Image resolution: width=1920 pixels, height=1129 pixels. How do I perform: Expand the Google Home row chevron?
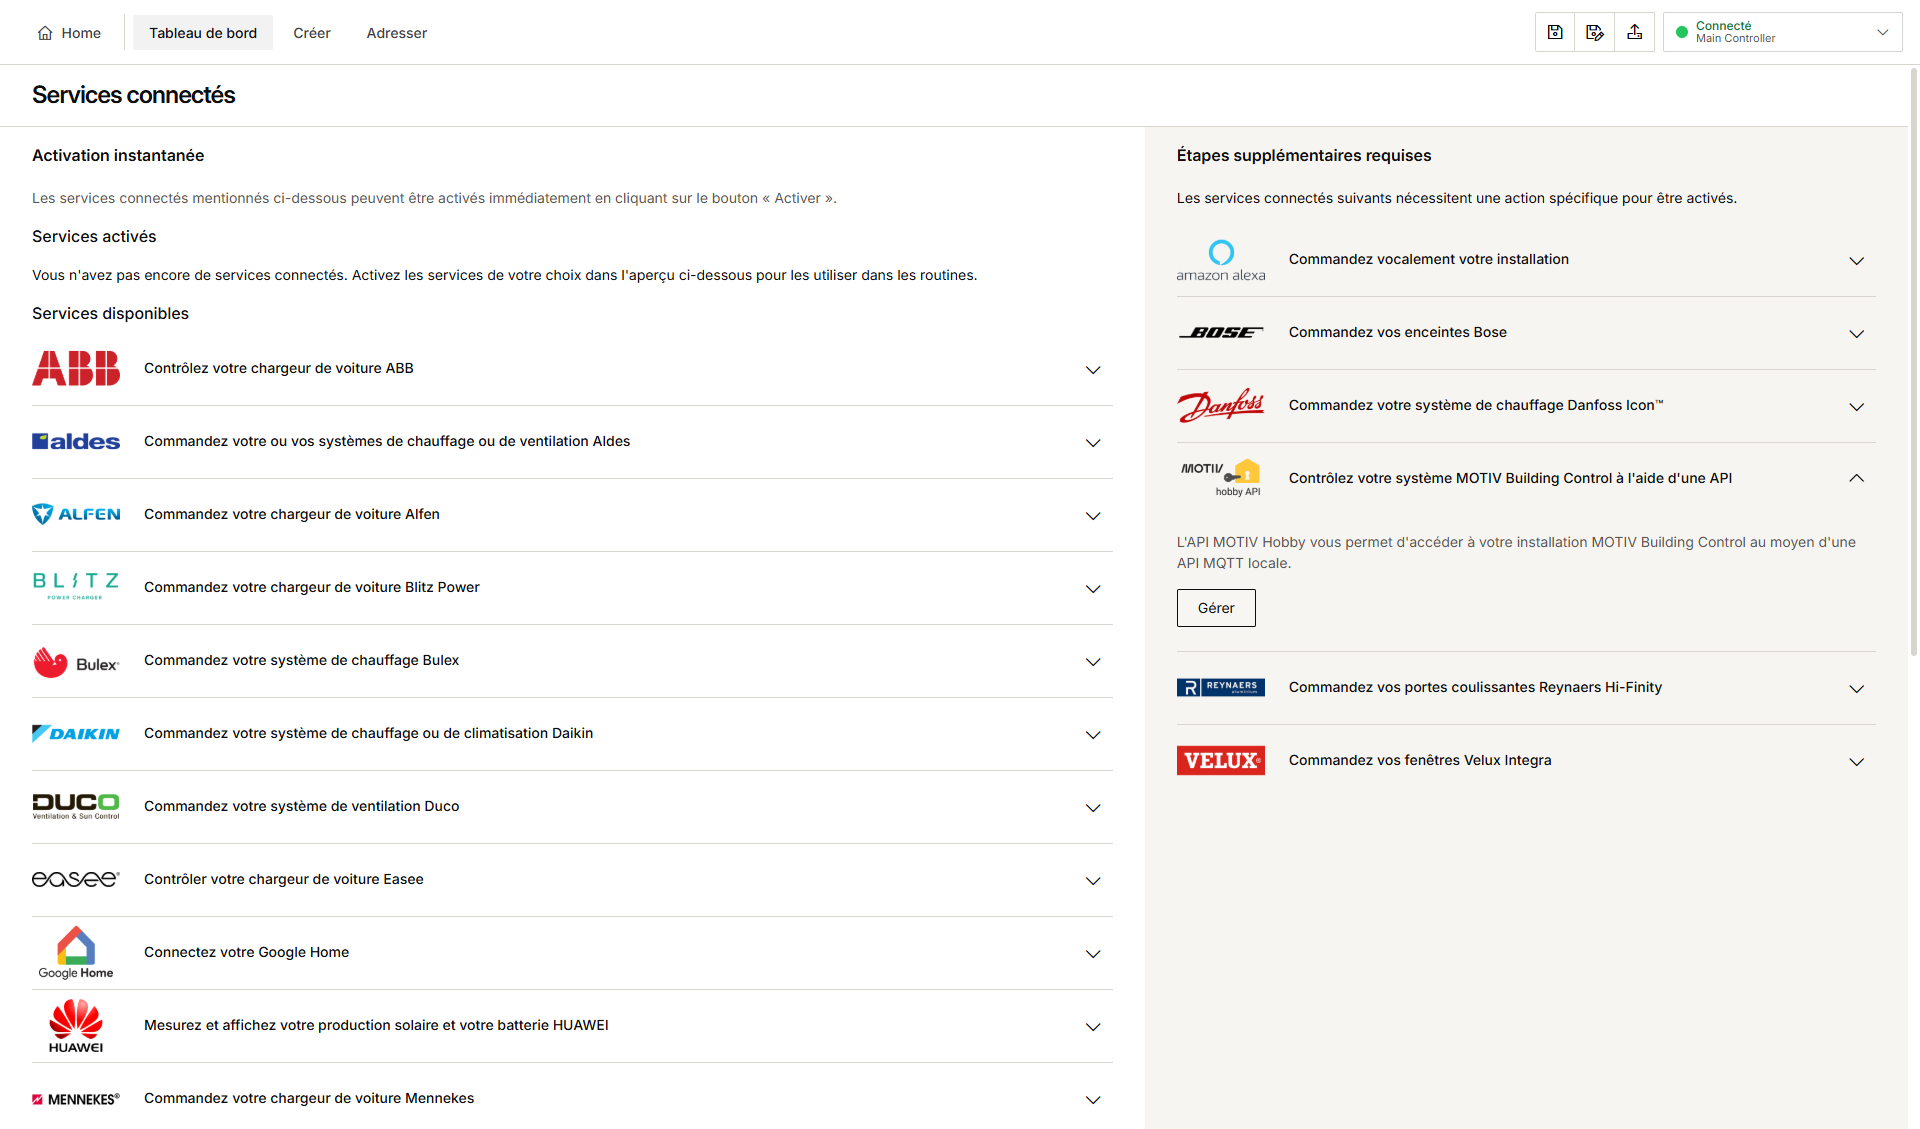click(x=1093, y=954)
